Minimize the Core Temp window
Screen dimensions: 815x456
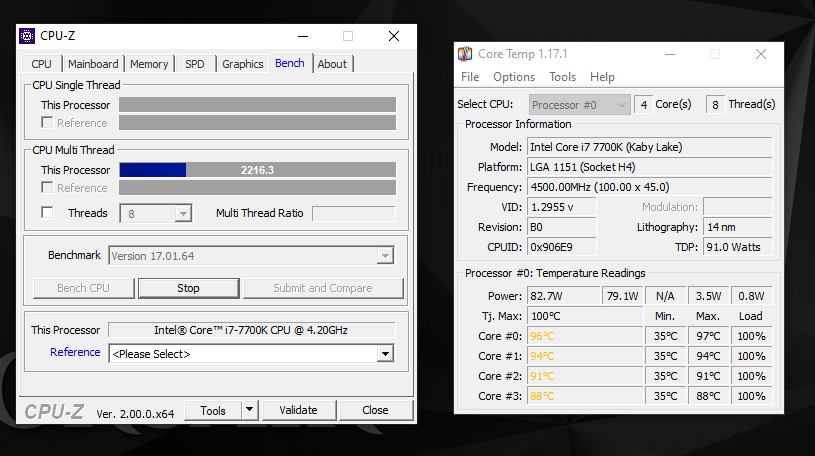[x=670, y=54]
